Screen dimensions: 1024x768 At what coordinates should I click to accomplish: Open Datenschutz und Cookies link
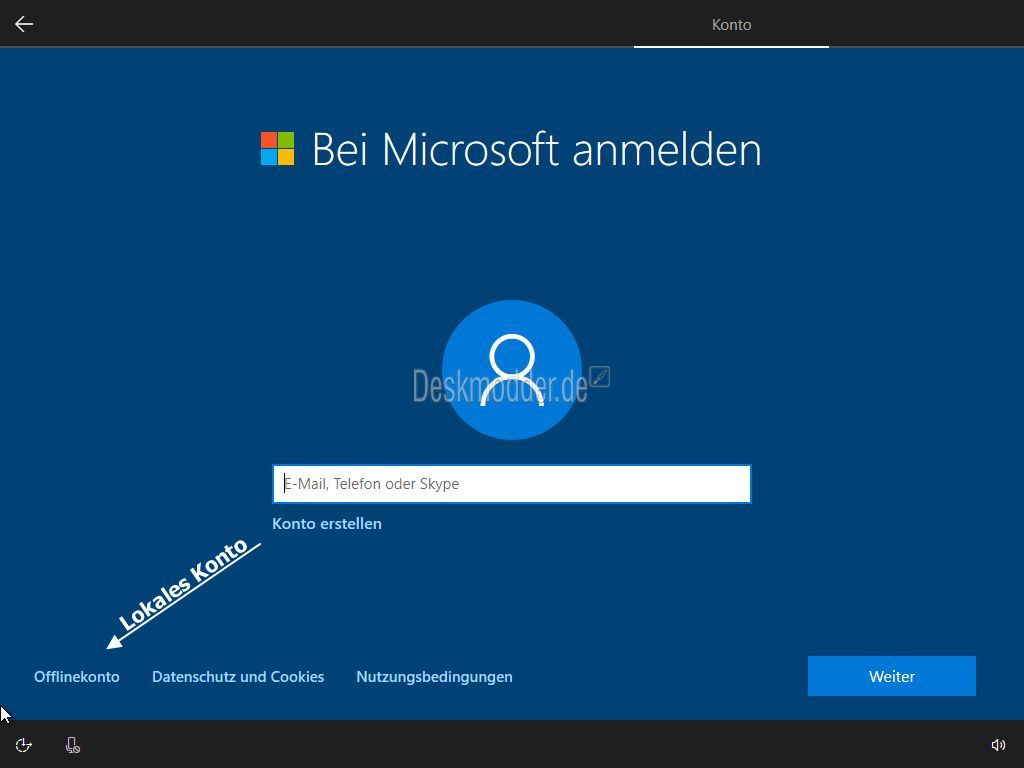click(x=238, y=677)
